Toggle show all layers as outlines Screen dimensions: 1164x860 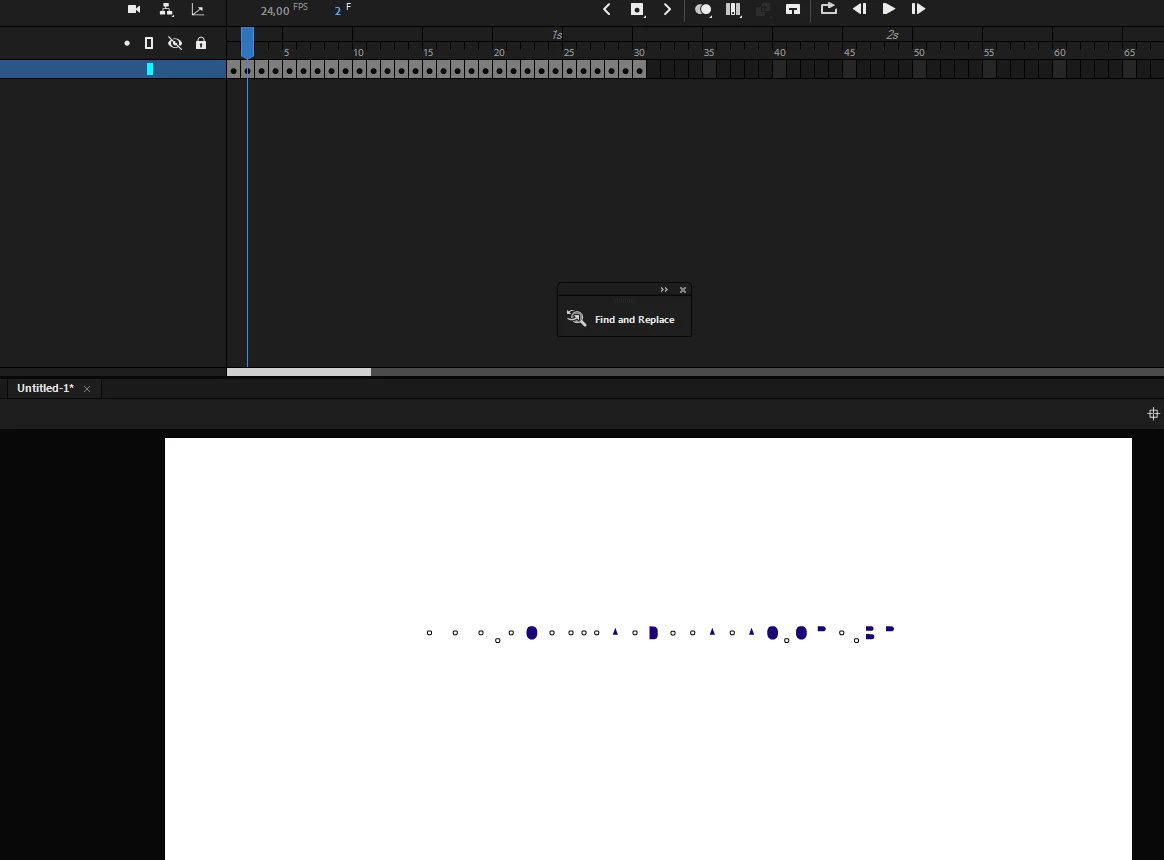(149, 43)
